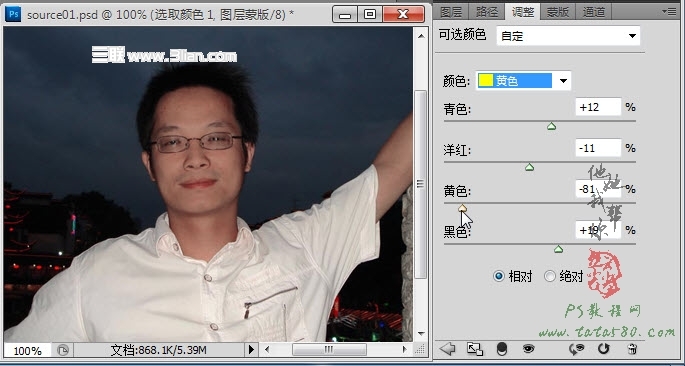This screenshot has width=685, height=366.
Task: Click the 黄色 value field -81
Action: click(598, 189)
